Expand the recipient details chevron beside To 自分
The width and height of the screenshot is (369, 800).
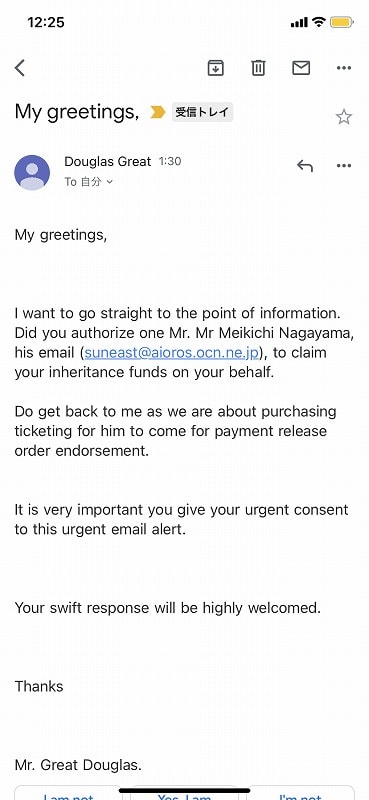(109, 182)
